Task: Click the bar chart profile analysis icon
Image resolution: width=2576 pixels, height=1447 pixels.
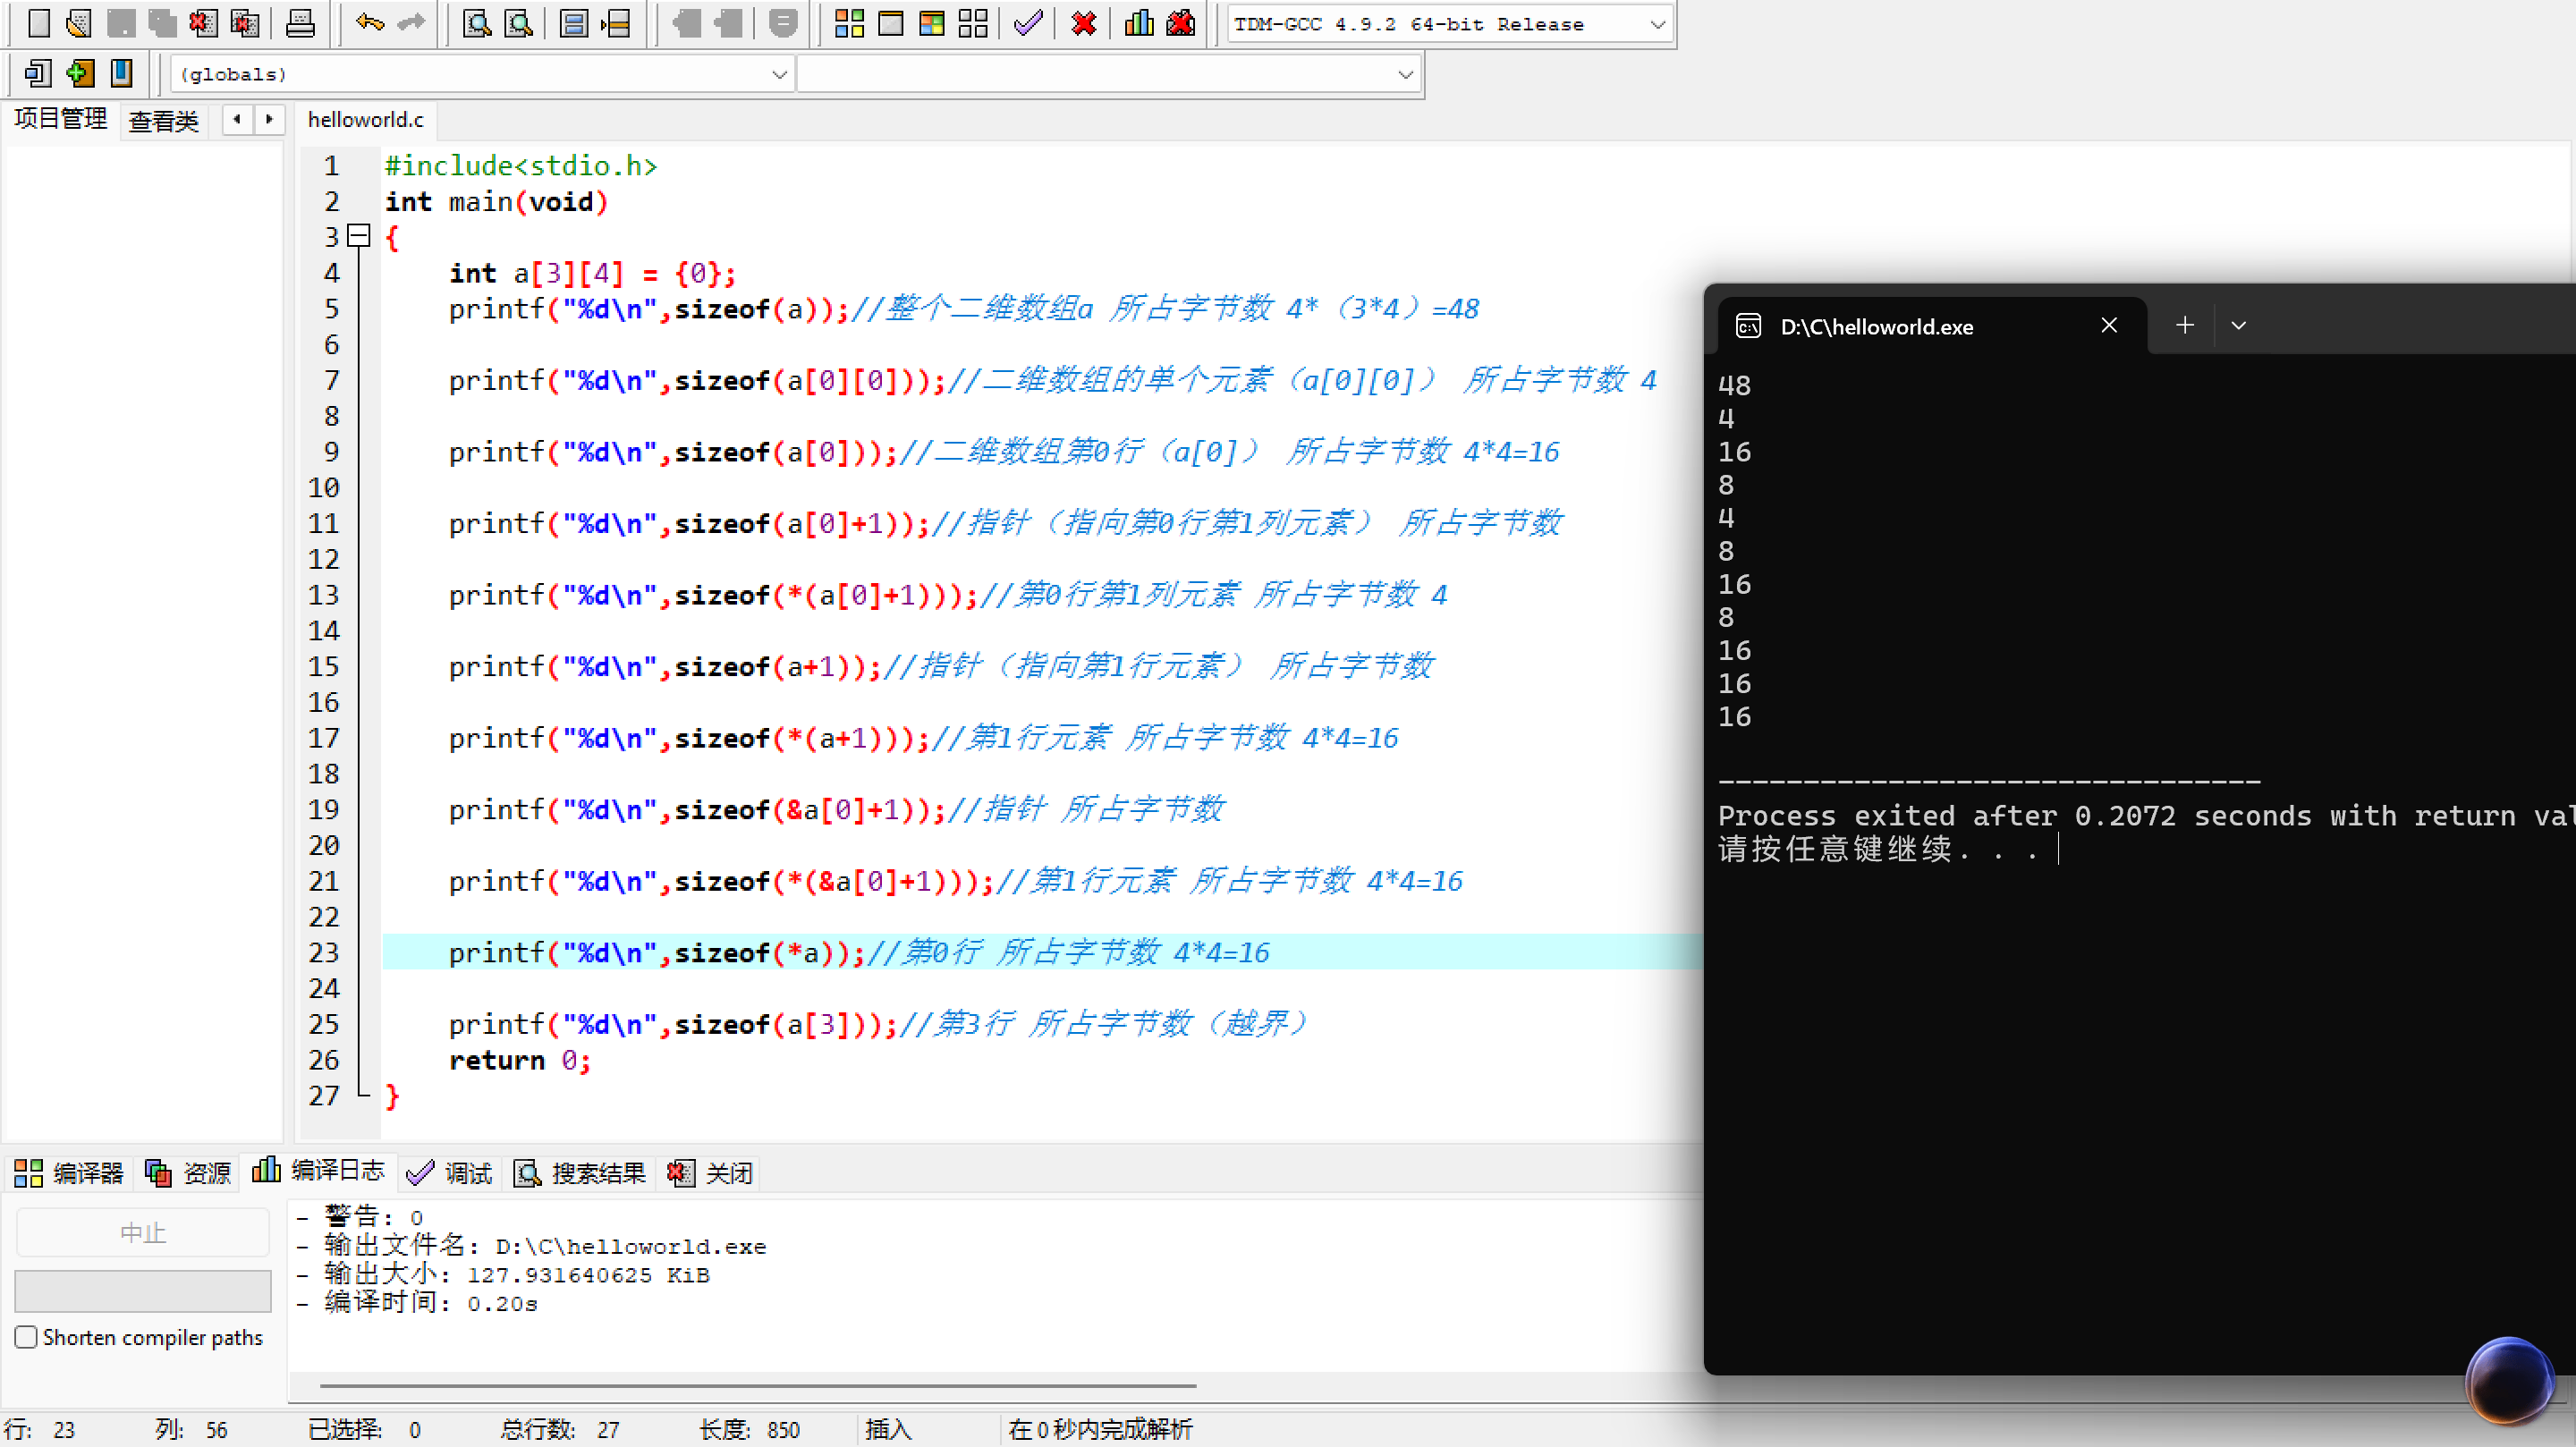Action: [1139, 23]
